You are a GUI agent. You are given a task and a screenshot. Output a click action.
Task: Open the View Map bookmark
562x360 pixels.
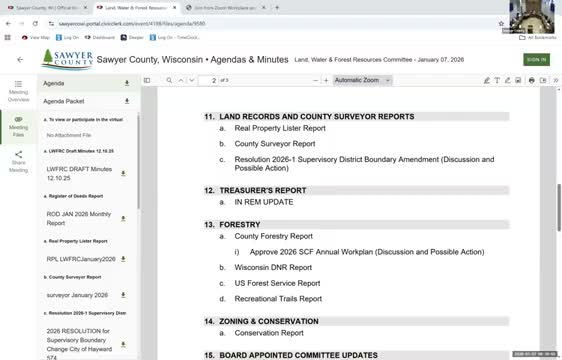coord(35,37)
